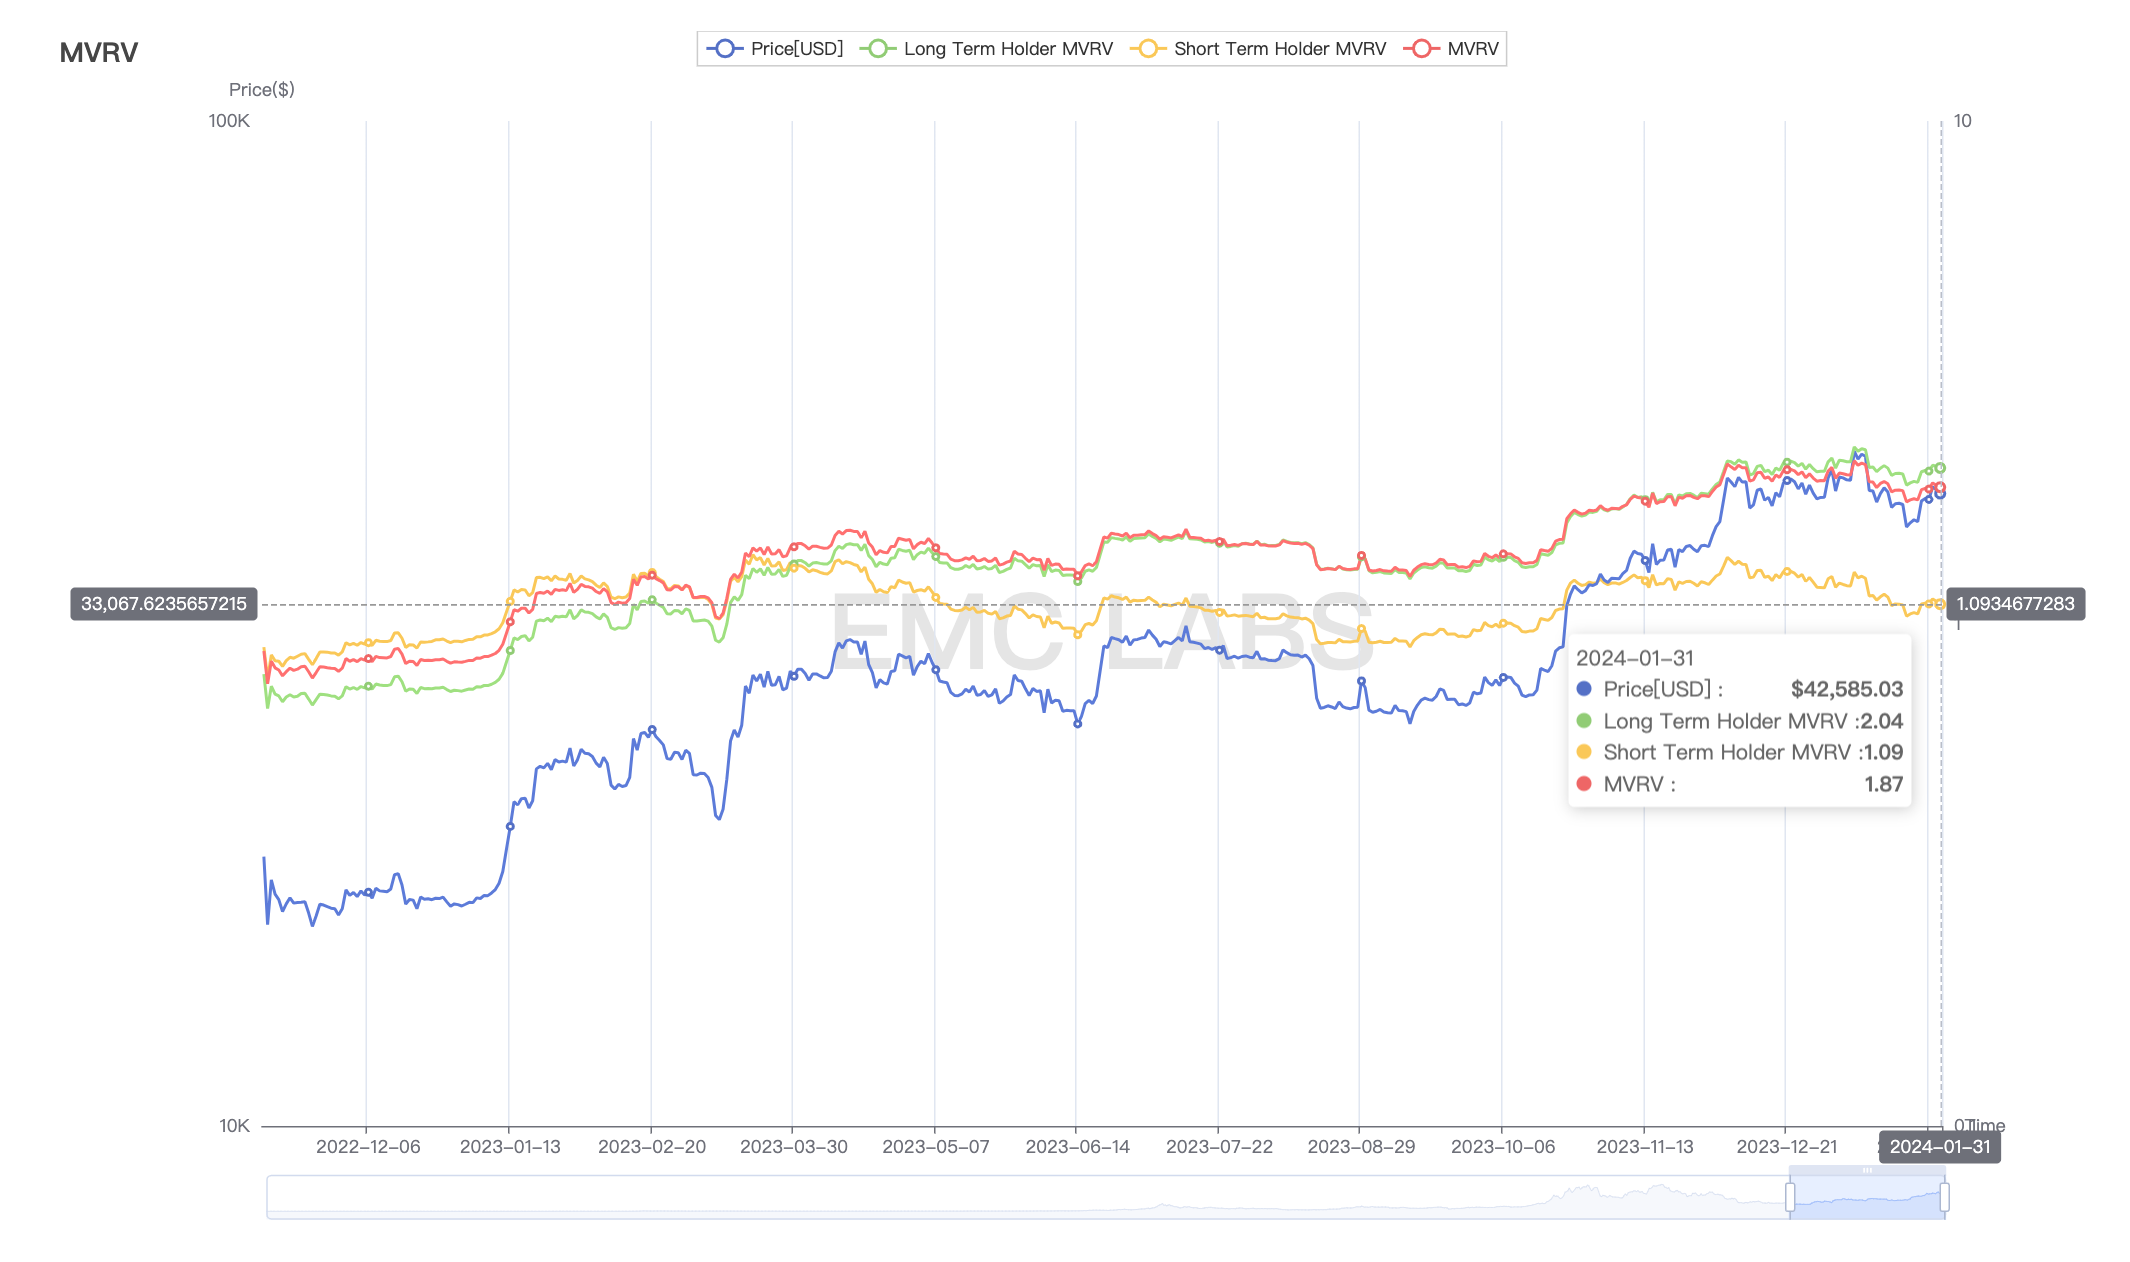Click the 100K label on the price axis

point(229,121)
